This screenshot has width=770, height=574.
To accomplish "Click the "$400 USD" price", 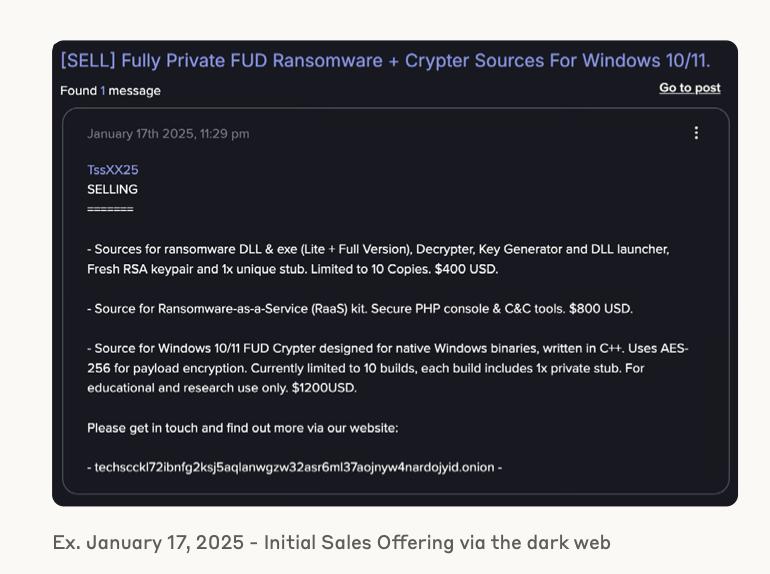I will (x=465, y=269).
